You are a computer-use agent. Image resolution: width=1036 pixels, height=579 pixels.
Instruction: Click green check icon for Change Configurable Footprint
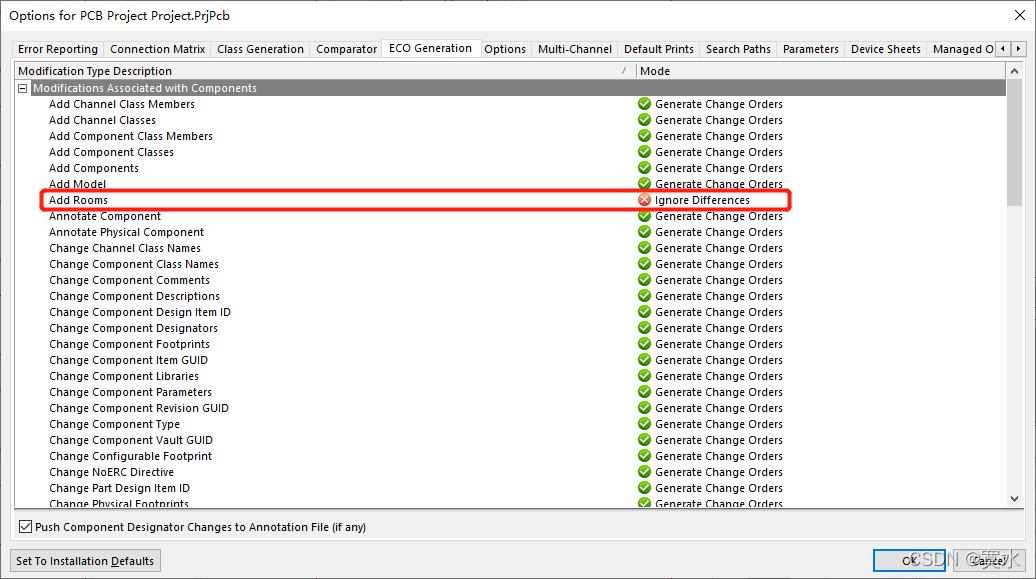644,456
